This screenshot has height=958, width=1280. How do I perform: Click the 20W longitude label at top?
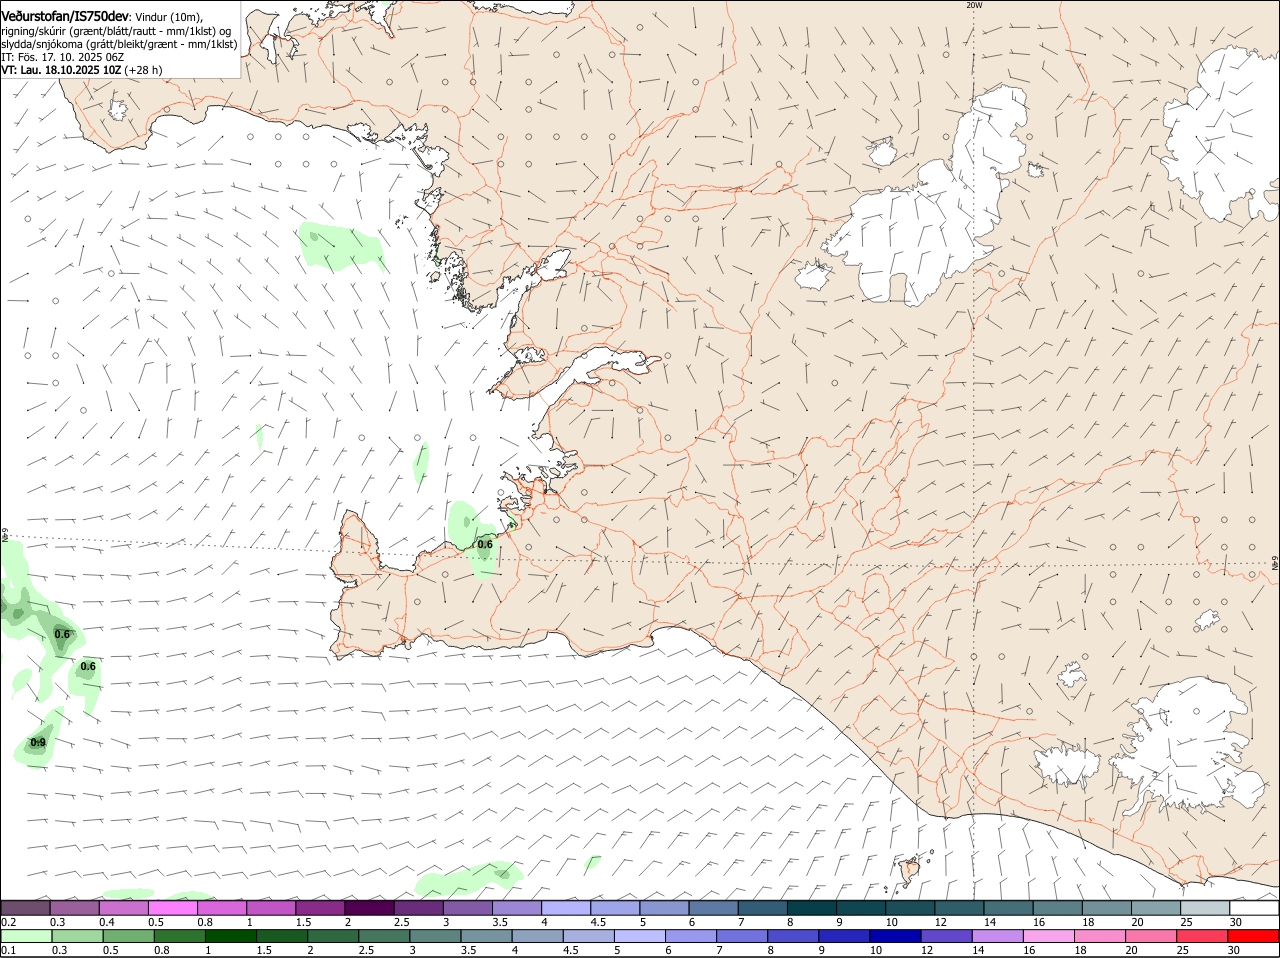pyautogui.click(x=974, y=5)
